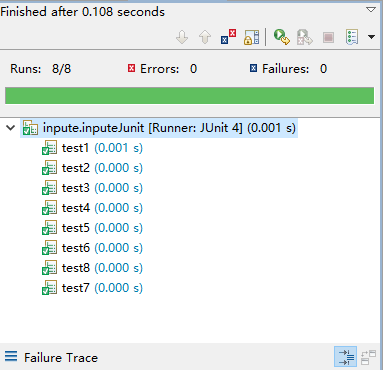This screenshot has height=370, width=383.
Task: Click test4 passed status icon
Action: [x=49, y=208]
